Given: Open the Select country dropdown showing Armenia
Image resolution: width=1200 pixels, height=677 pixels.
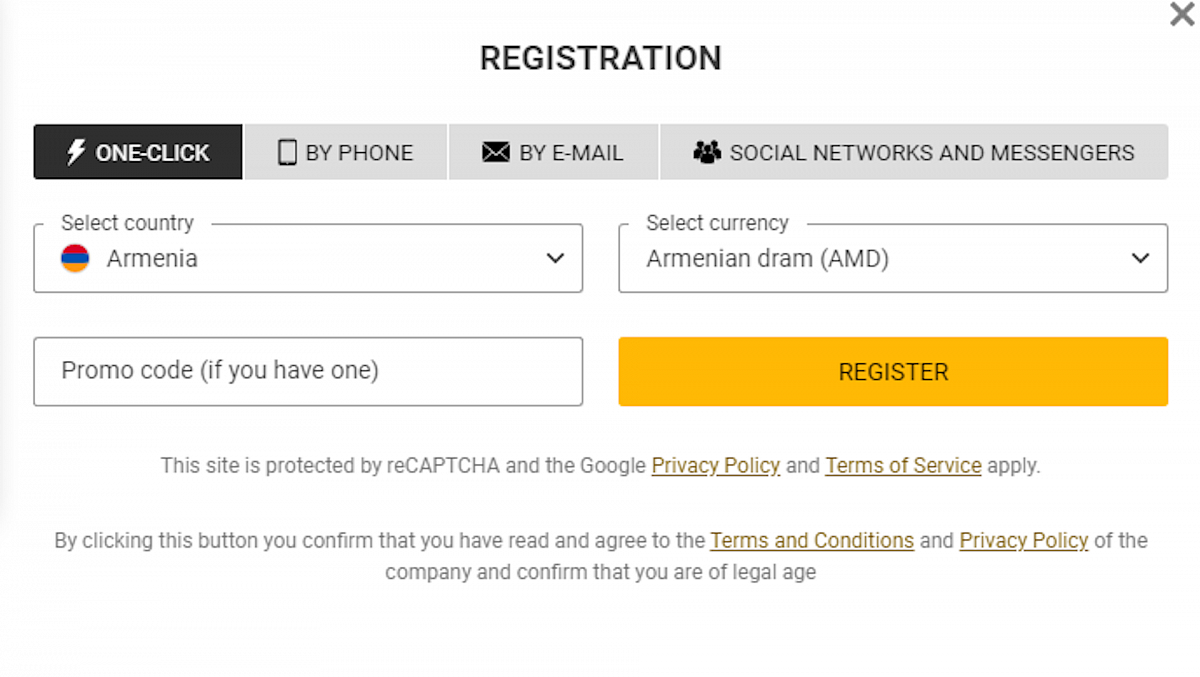Looking at the screenshot, I should click(300, 258).
